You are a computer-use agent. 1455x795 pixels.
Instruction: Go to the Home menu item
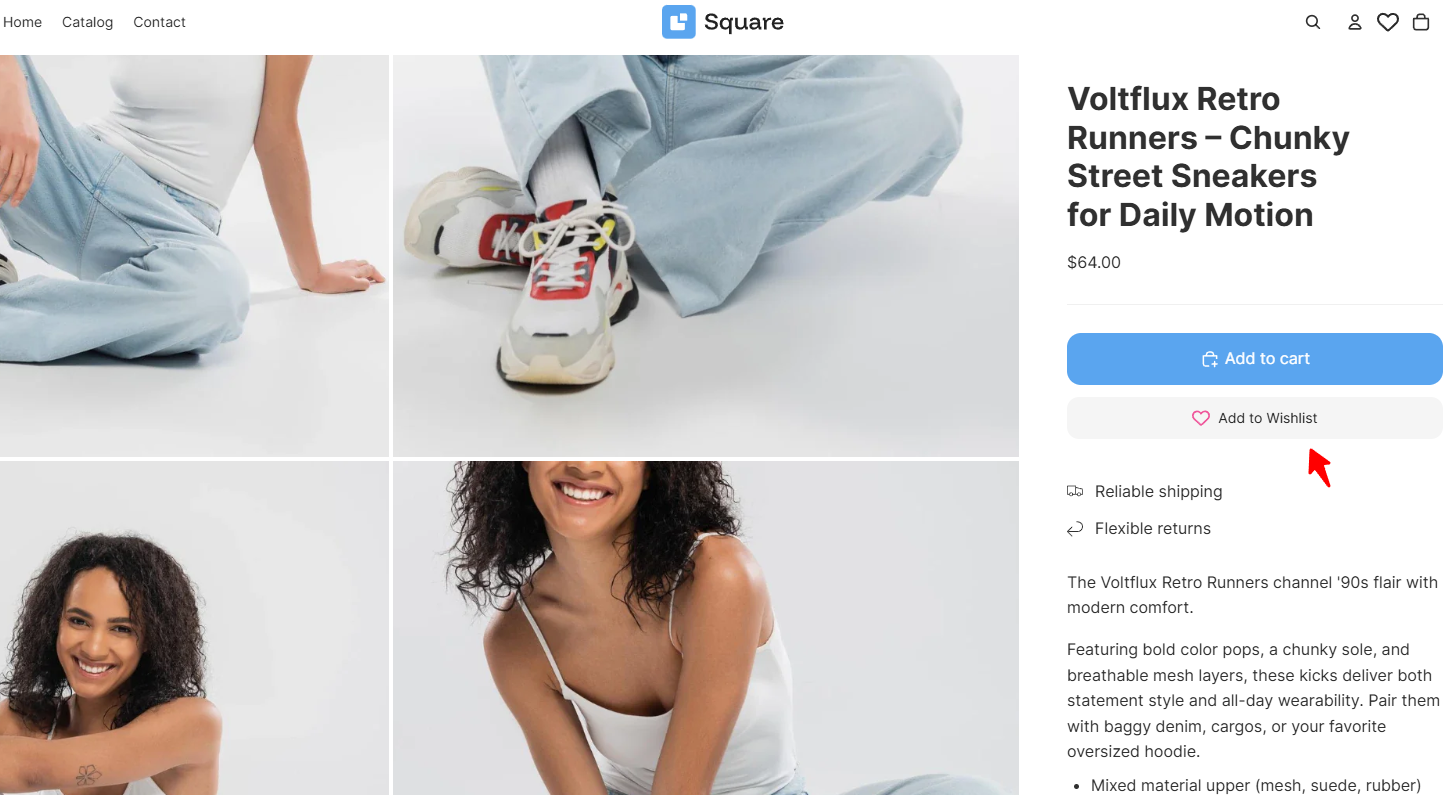pyautogui.click(x=22, y=22)
